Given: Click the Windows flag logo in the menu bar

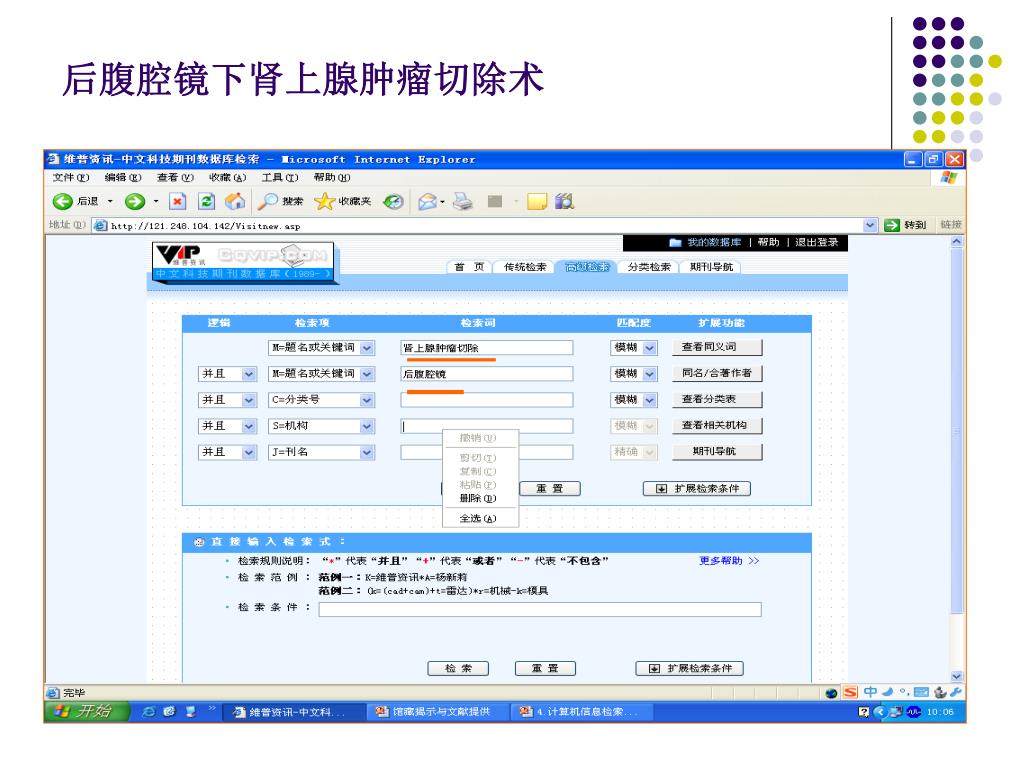Looking at the screenshot, I should pyautogui.click(x=949, y=178).
